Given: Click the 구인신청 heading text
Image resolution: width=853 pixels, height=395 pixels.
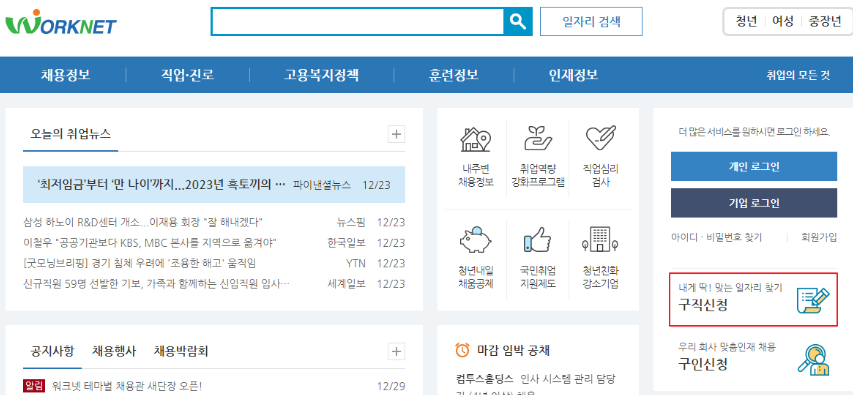Looking at the screenshot, I should (702, 364).
